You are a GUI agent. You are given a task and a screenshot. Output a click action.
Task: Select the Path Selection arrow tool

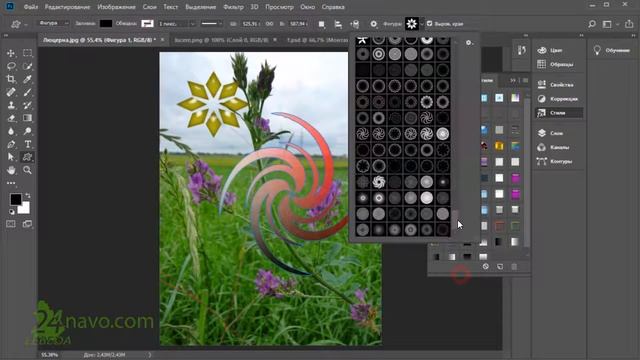click(11, 157)
